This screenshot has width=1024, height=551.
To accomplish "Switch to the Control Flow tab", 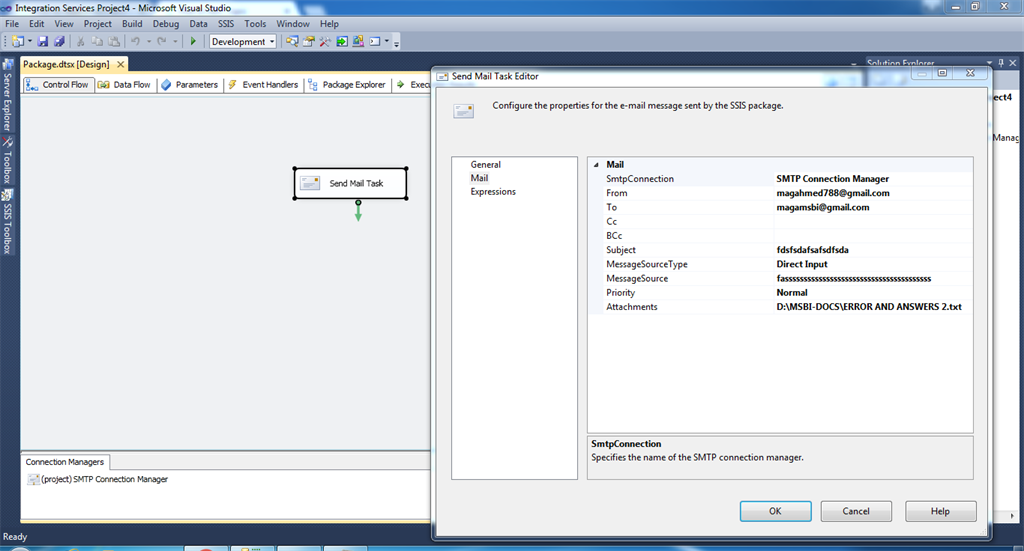I will (x=58, y=84).
